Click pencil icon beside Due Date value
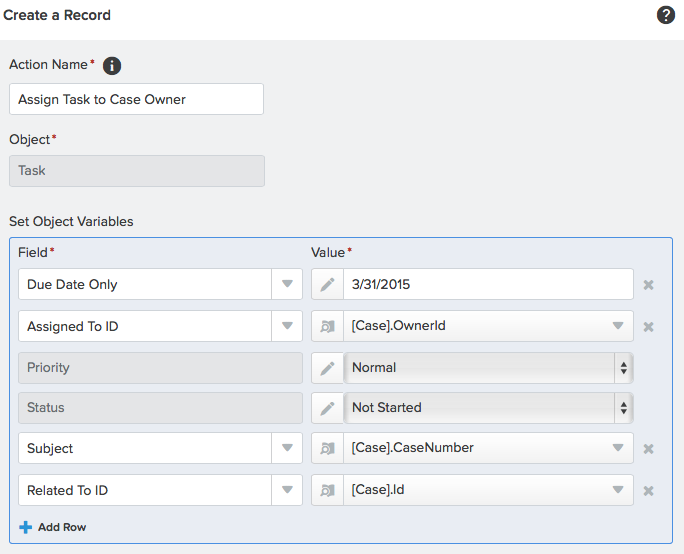Screen dimensions: 684x554 point(328,284)
